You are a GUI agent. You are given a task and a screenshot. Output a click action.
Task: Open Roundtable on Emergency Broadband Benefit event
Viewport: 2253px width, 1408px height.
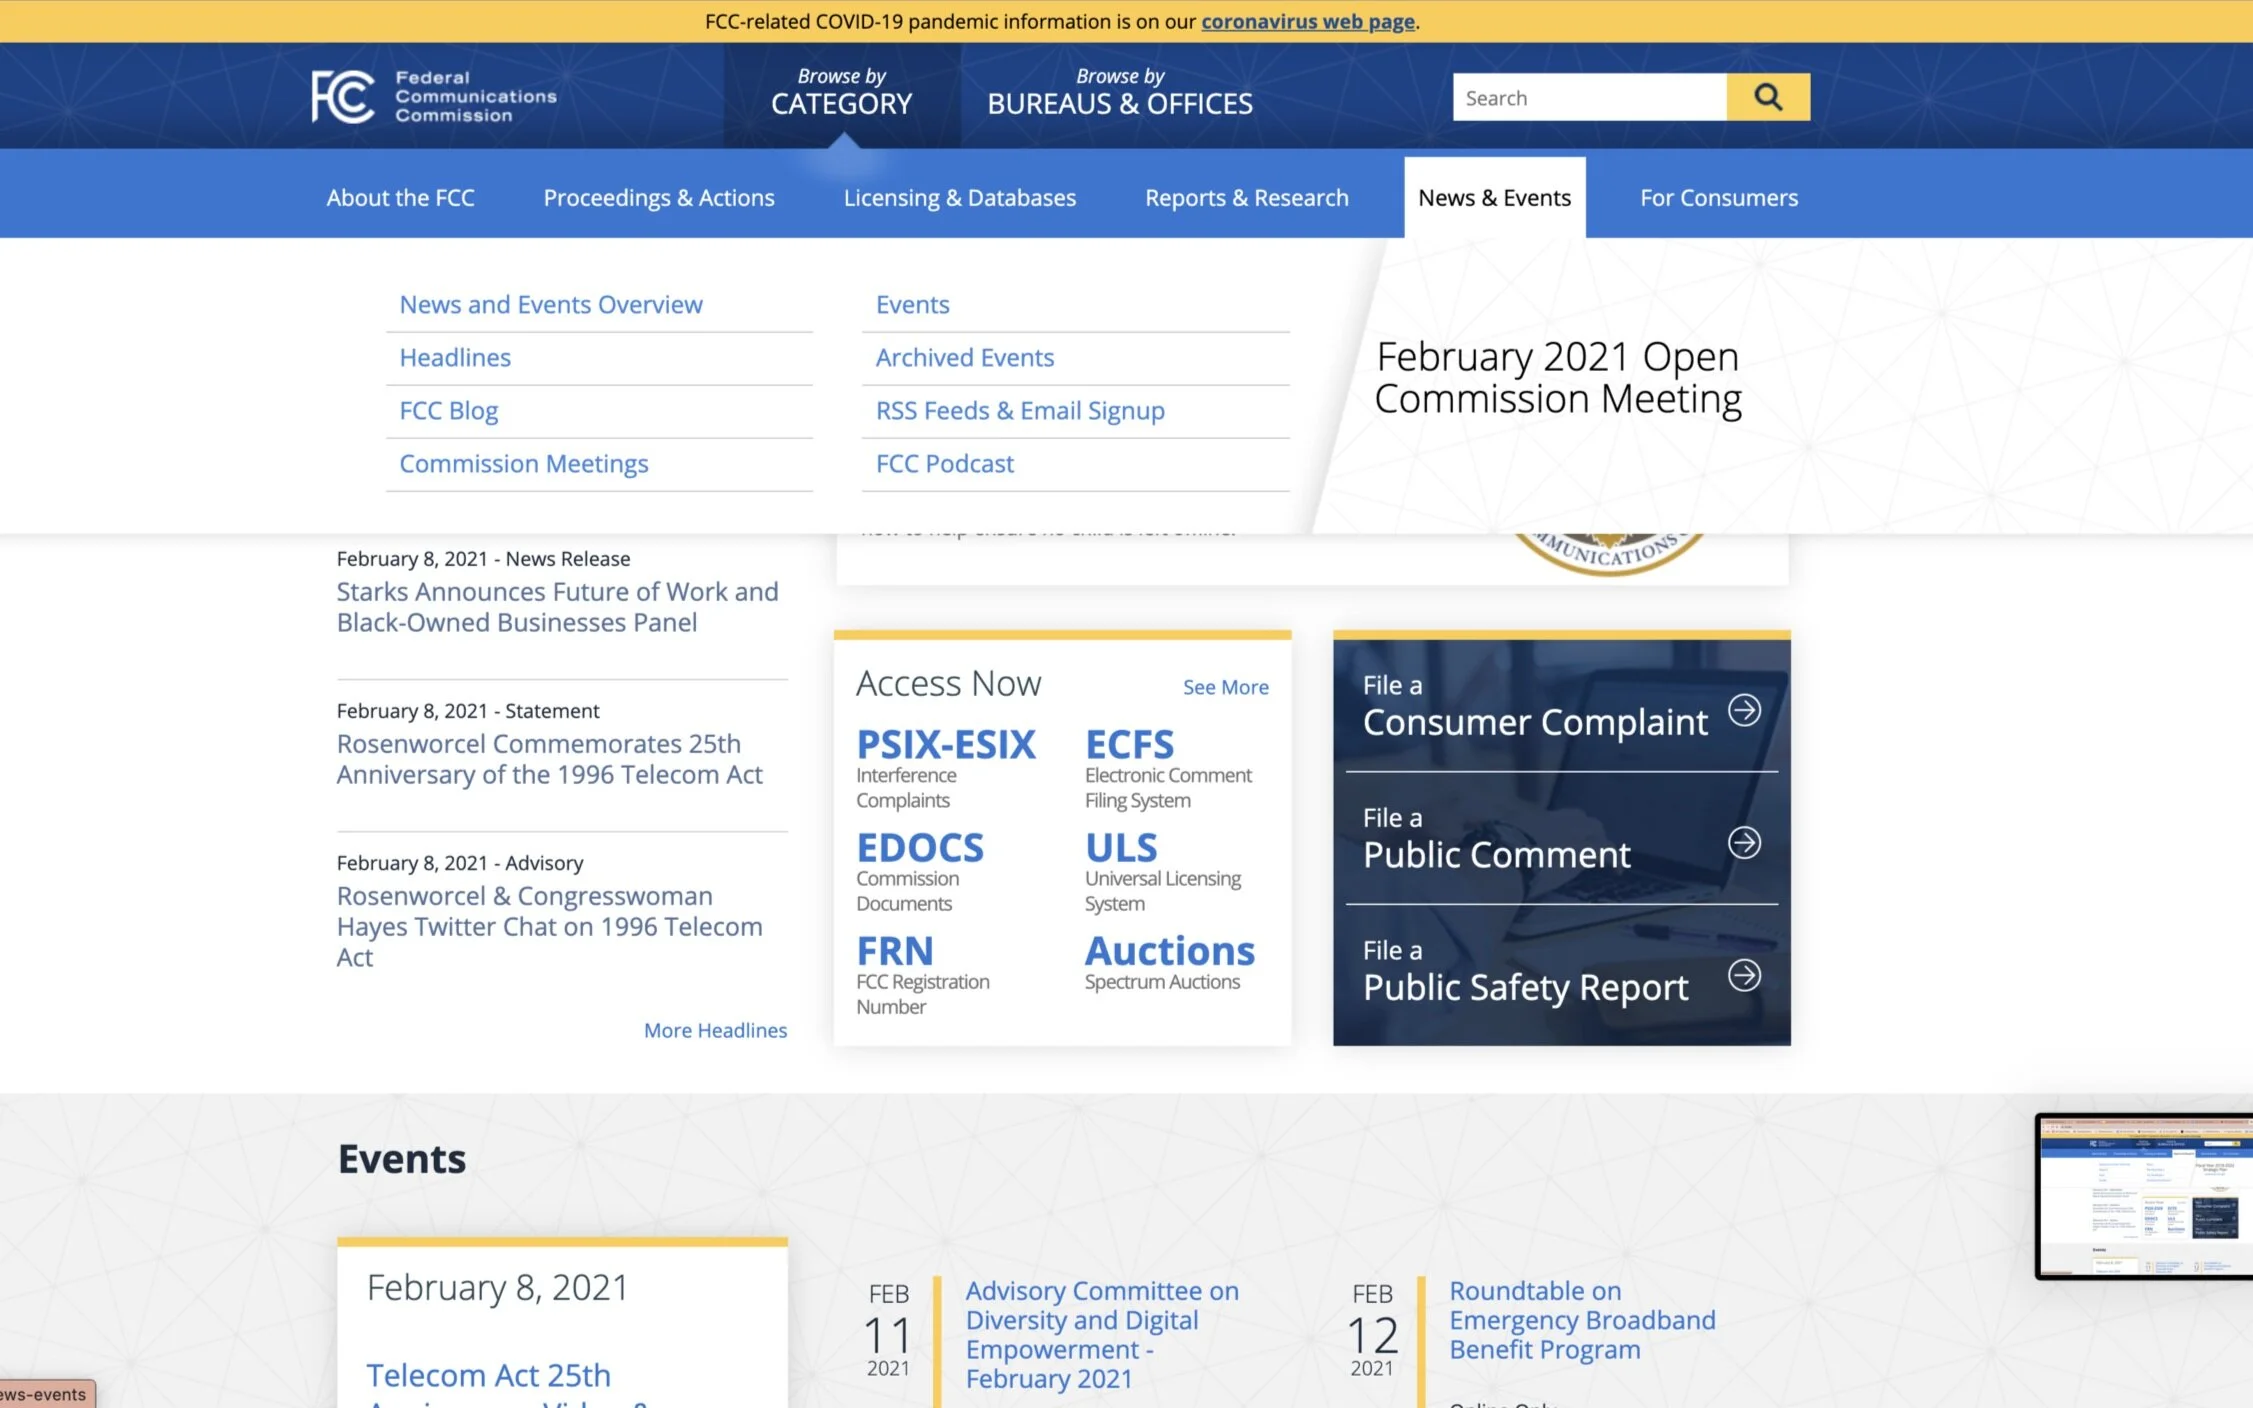pos(1582,1320)
